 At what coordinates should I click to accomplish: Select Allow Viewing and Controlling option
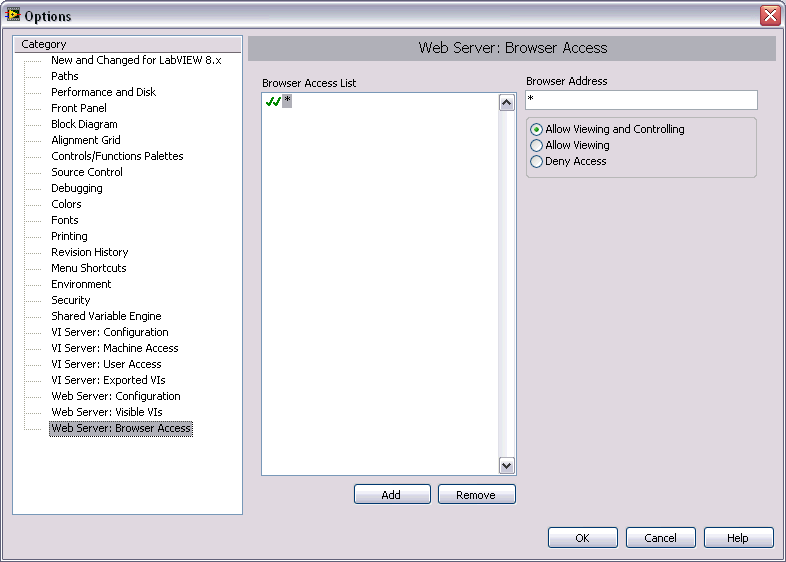(x=537, y=129)
